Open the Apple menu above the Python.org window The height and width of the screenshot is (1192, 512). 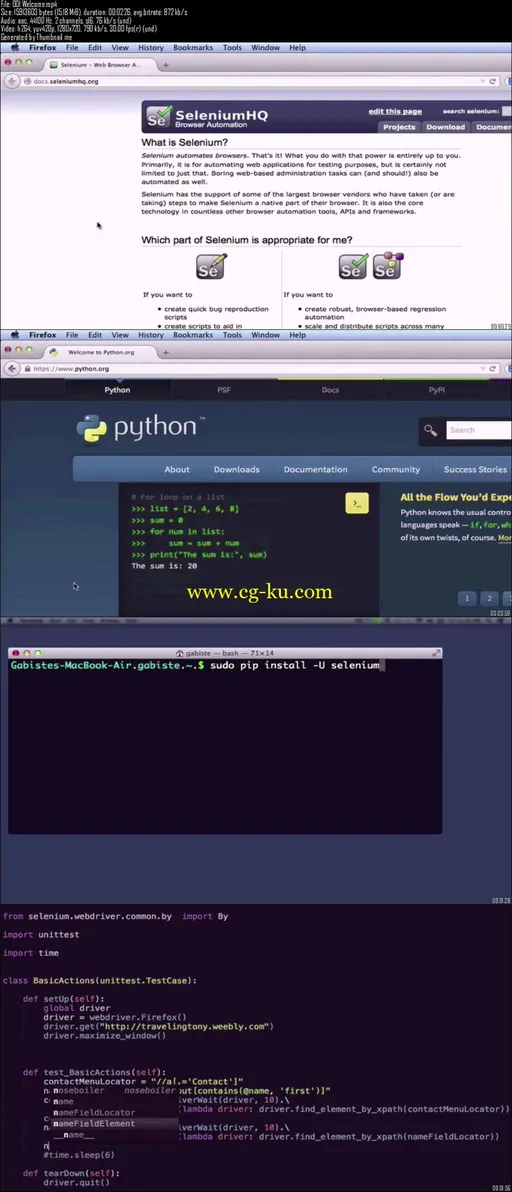tap(14, 334)
